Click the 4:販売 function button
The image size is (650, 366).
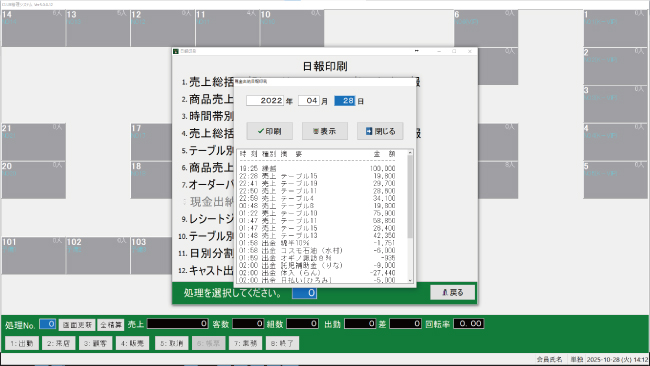[x=132, y=343]
